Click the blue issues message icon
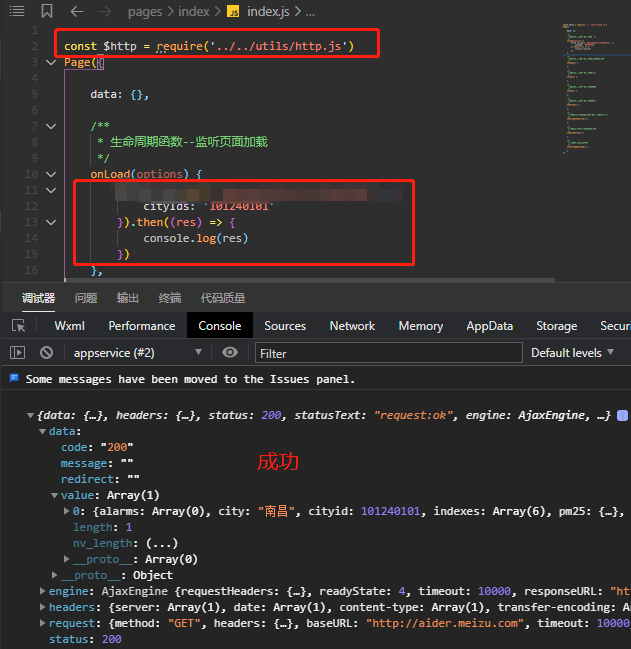This screenshot has width=631, height=649. 14,378
